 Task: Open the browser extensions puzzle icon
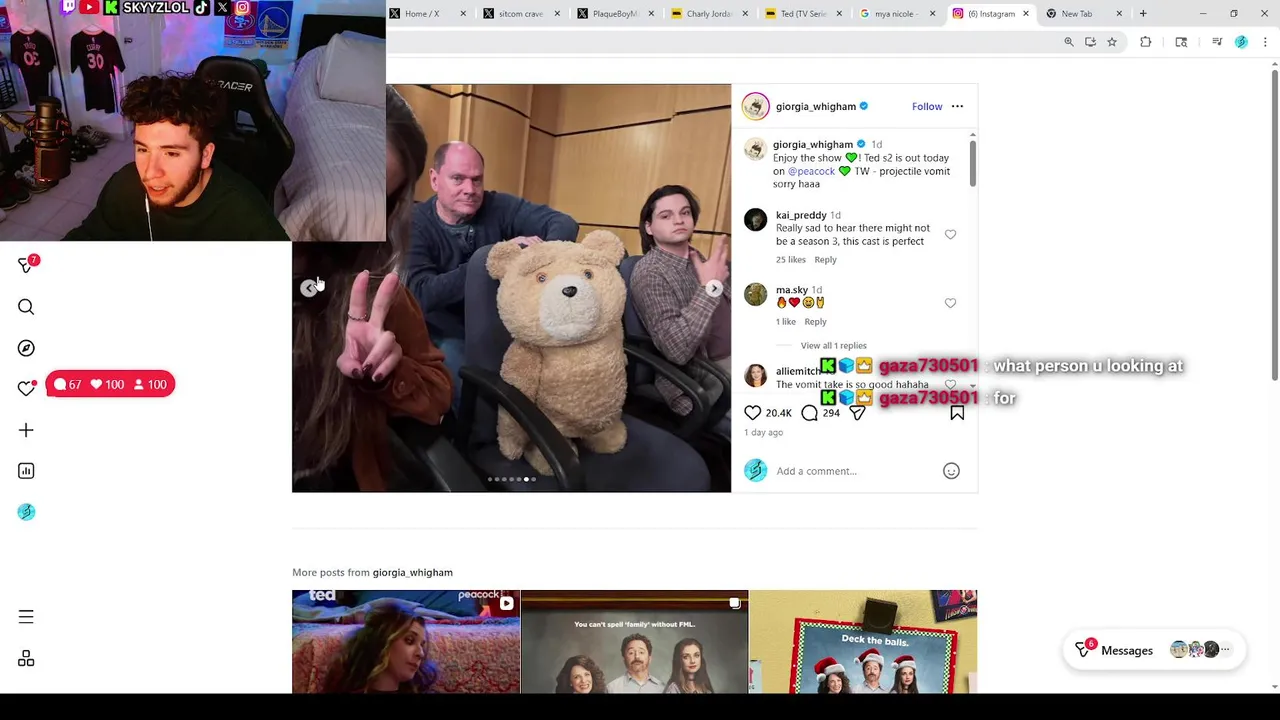coord(1146,42)
